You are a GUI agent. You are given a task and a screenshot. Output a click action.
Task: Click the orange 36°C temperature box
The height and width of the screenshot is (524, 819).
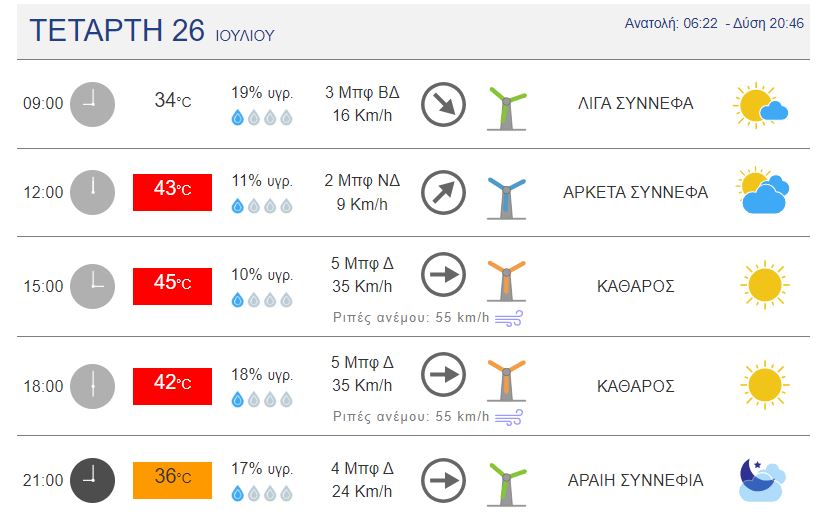(172, 479)
